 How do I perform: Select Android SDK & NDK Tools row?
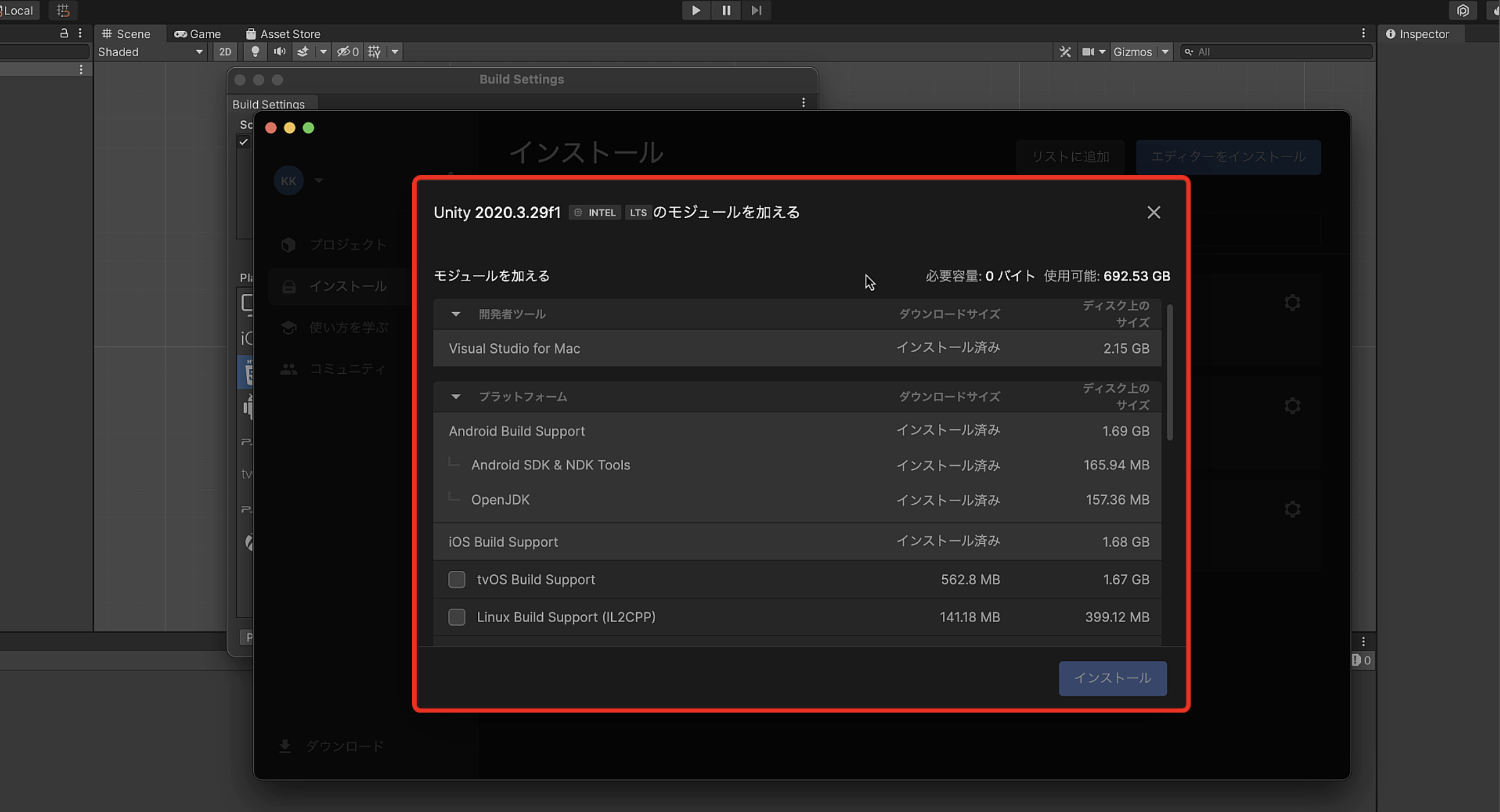[x=797, y=465]
